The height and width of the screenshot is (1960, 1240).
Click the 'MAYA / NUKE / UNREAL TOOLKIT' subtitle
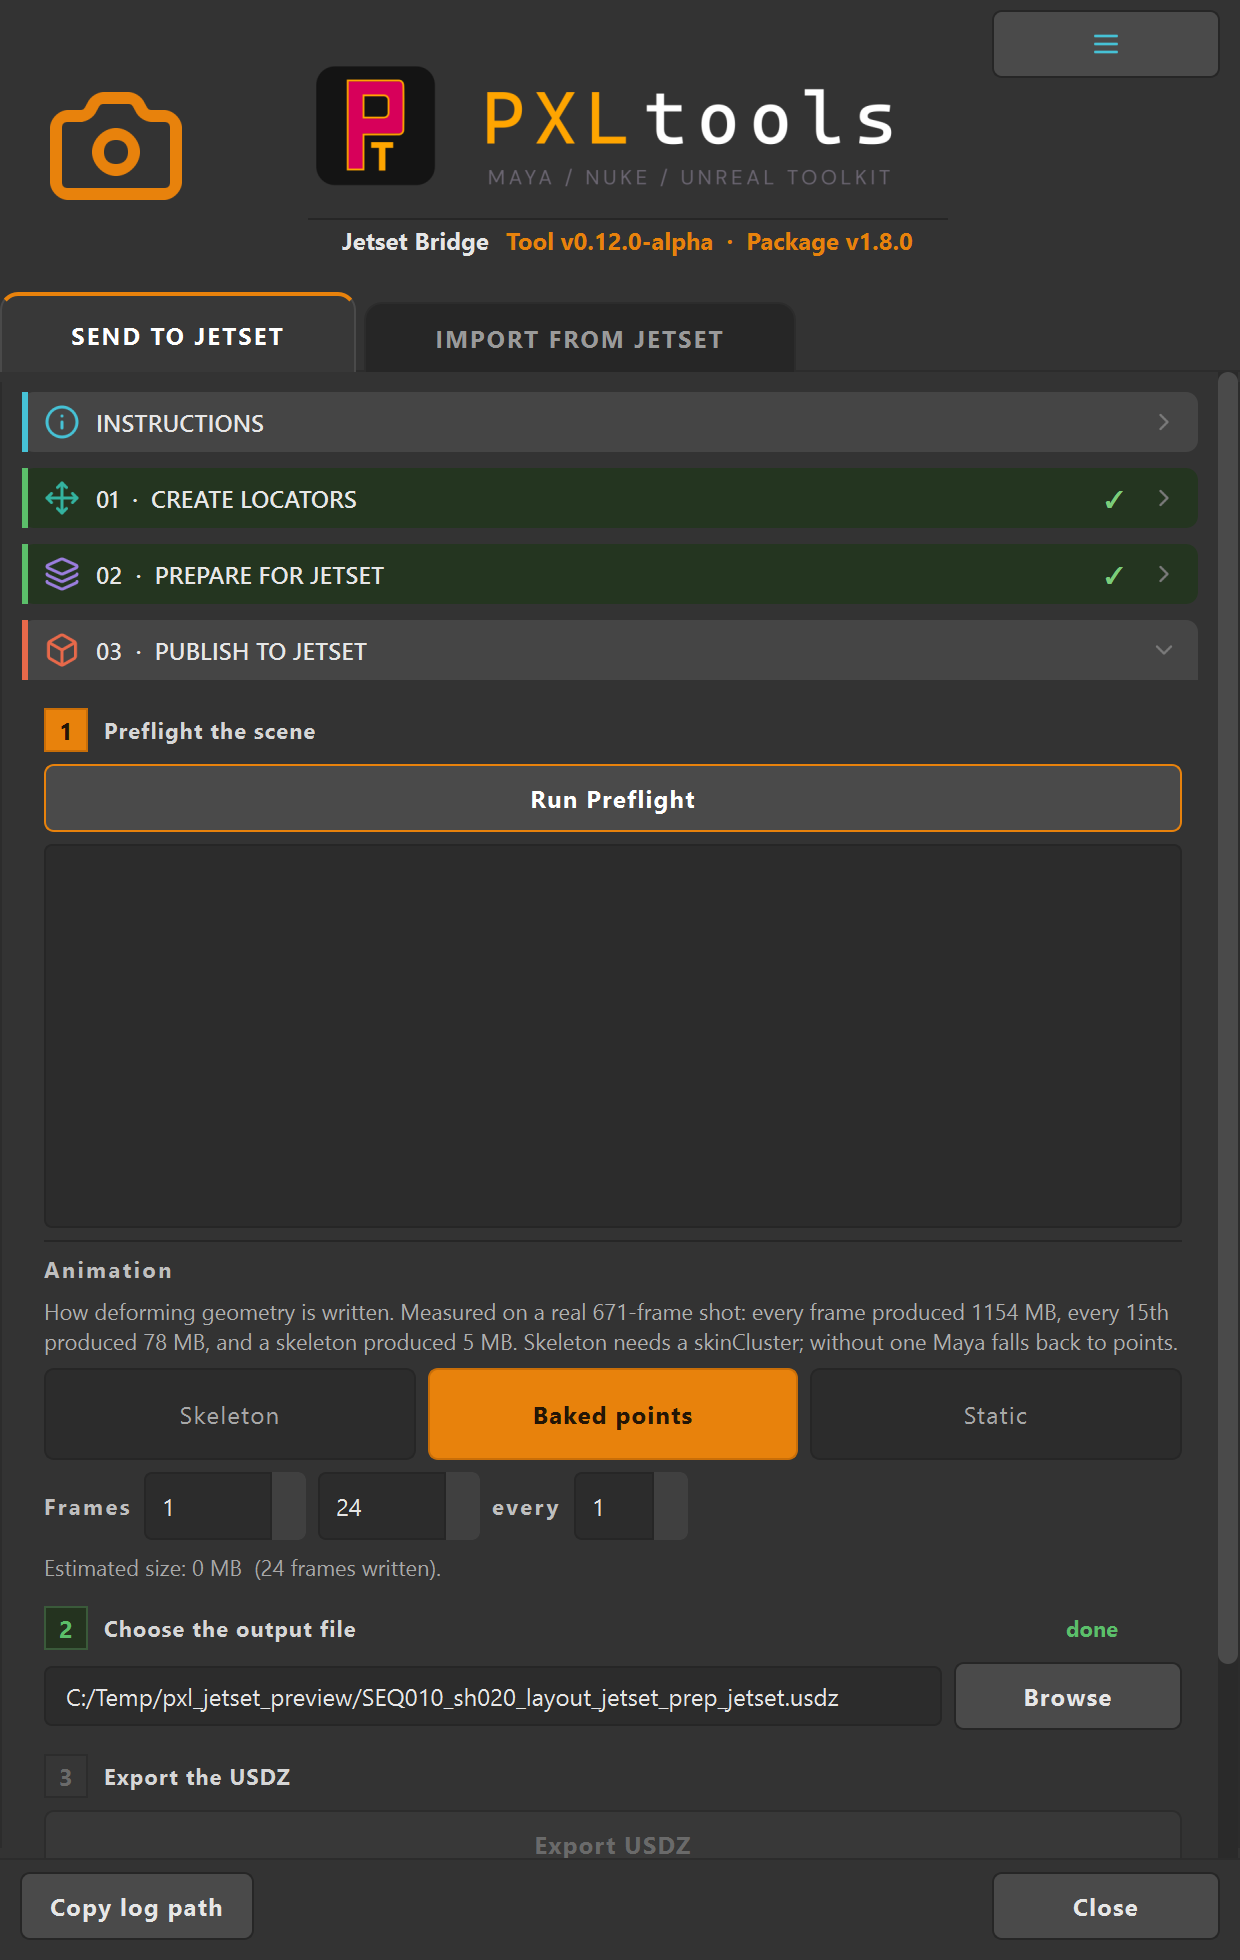pos(689,177)
